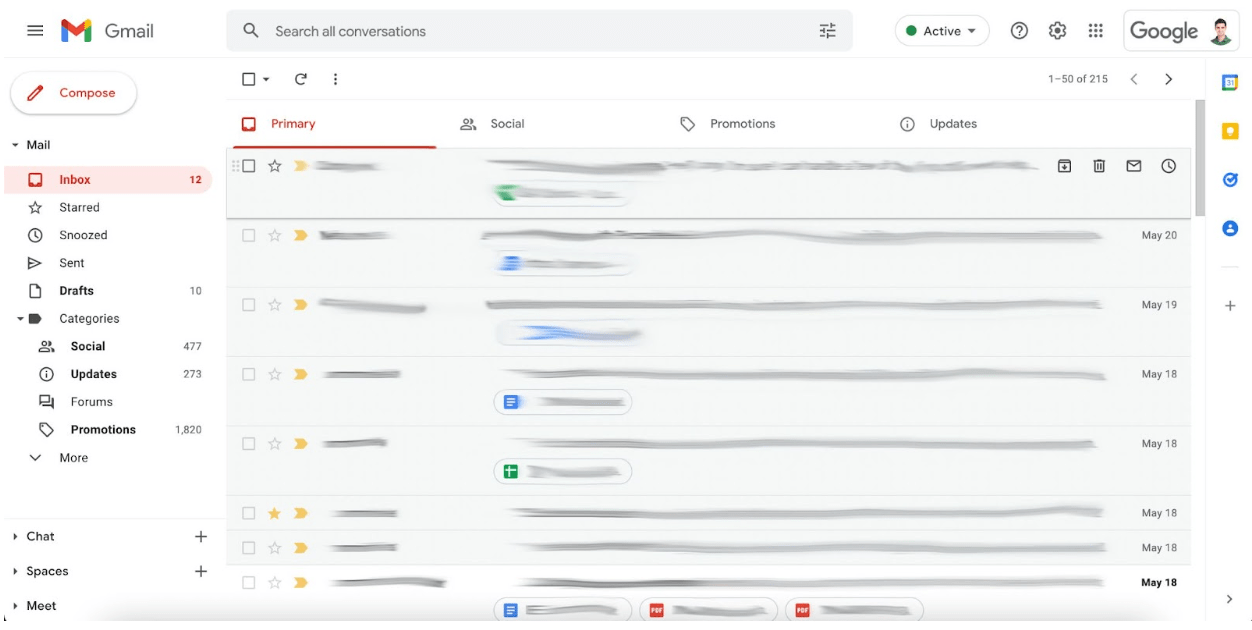Image resolution: width=1252 pixels, height=630 pixels.
Task: Click the Compose button
Action: click(73, 92)
